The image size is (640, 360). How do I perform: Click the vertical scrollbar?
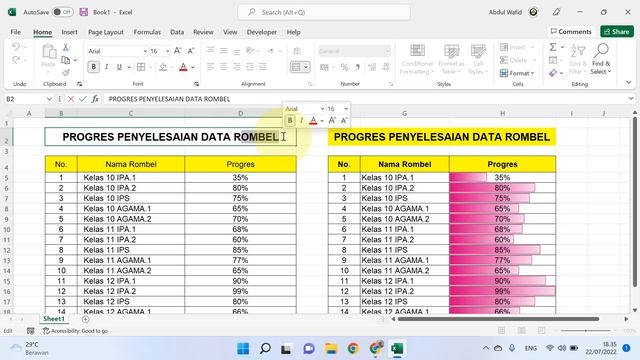[635, 201]
